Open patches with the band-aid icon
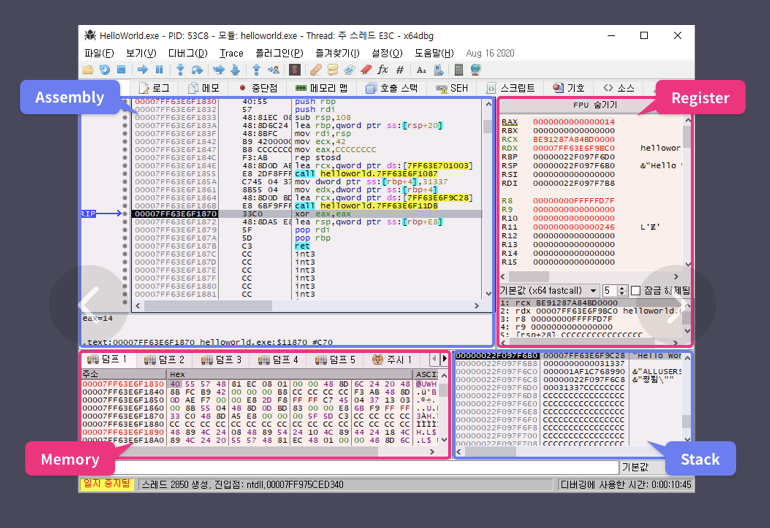The image size is (770, 528). pos(315,70)
